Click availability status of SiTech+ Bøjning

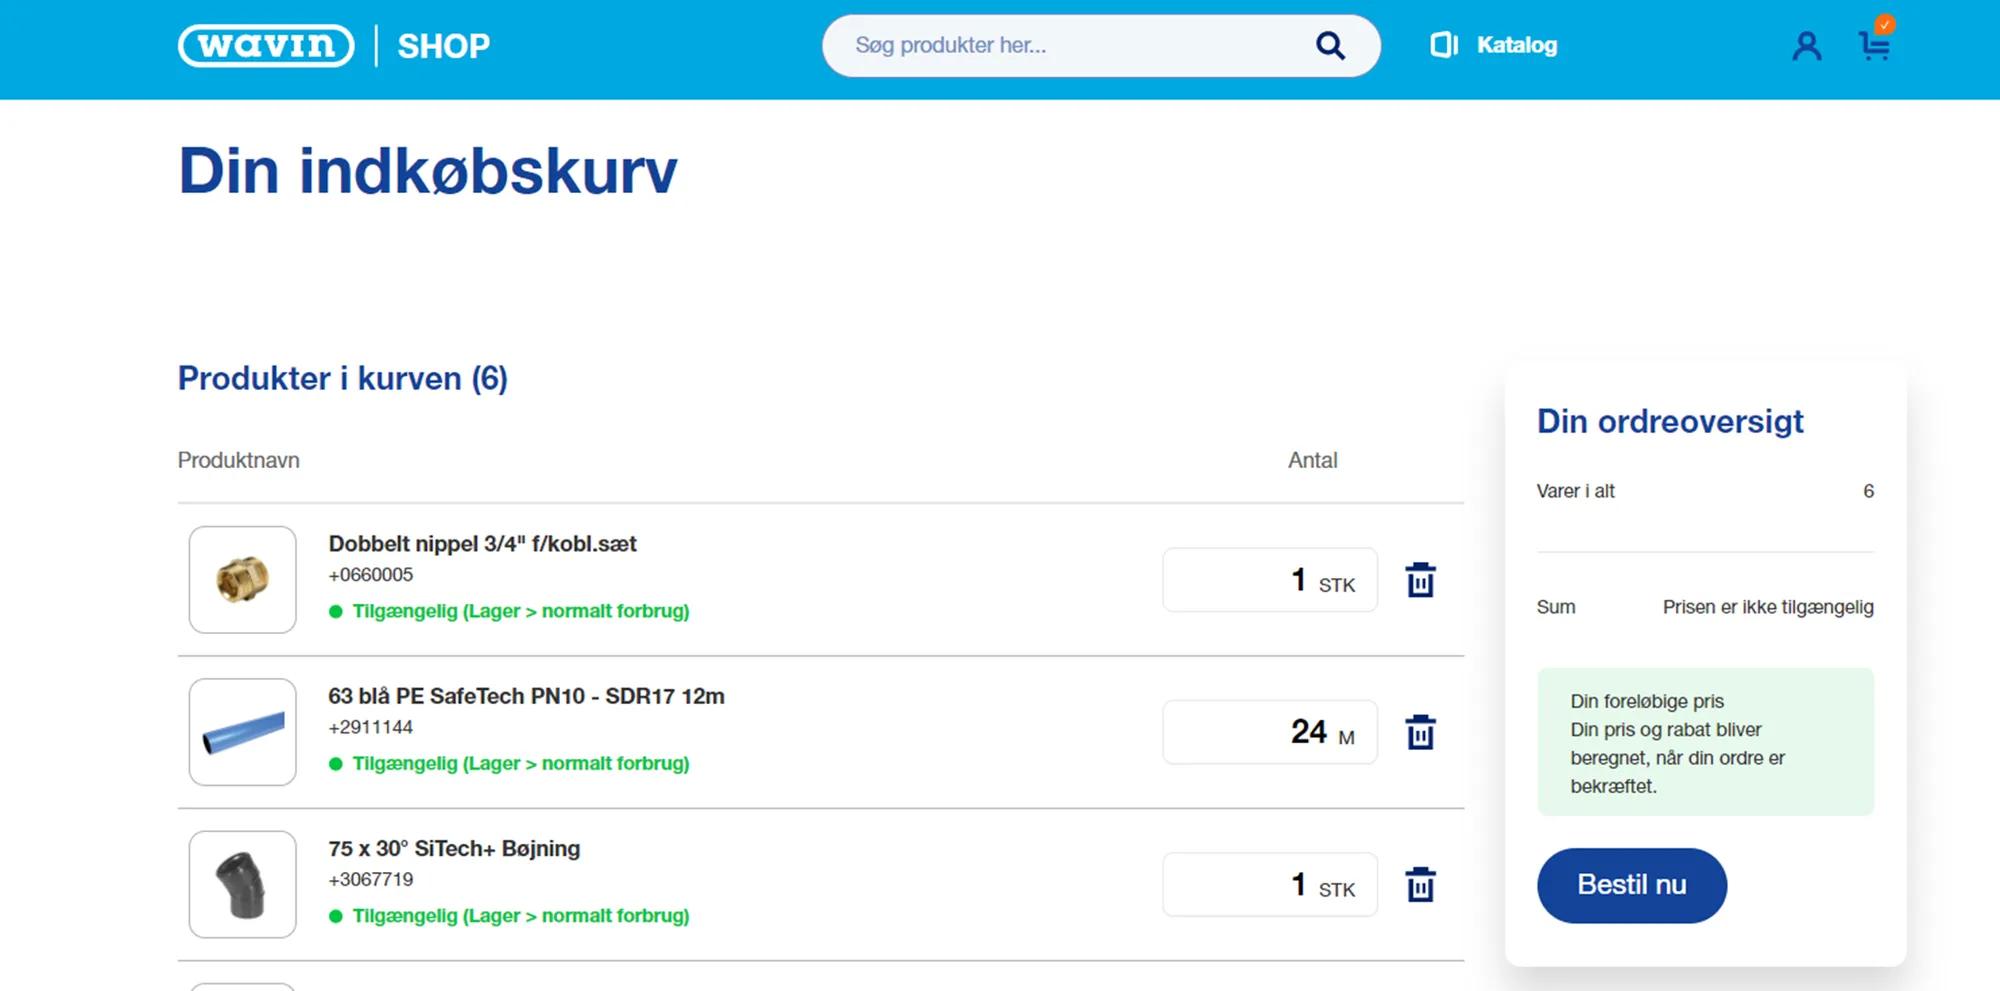[509, 916]
